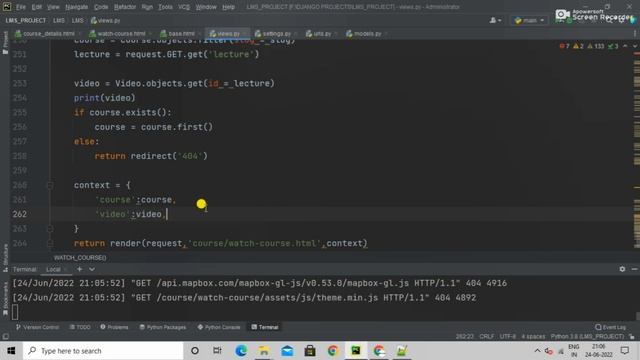Image resolution: width=640 pixels, height=360 pixels.
Task: Open File Explorer from the taskbar
Action: tap(264, 351)
